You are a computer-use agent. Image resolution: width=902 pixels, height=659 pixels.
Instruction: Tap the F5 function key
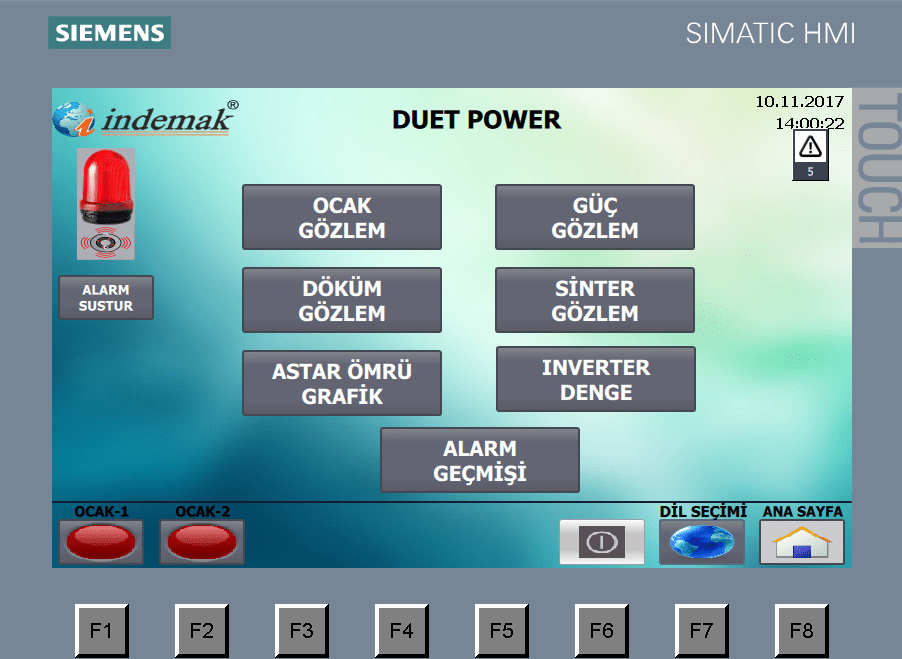502,630
